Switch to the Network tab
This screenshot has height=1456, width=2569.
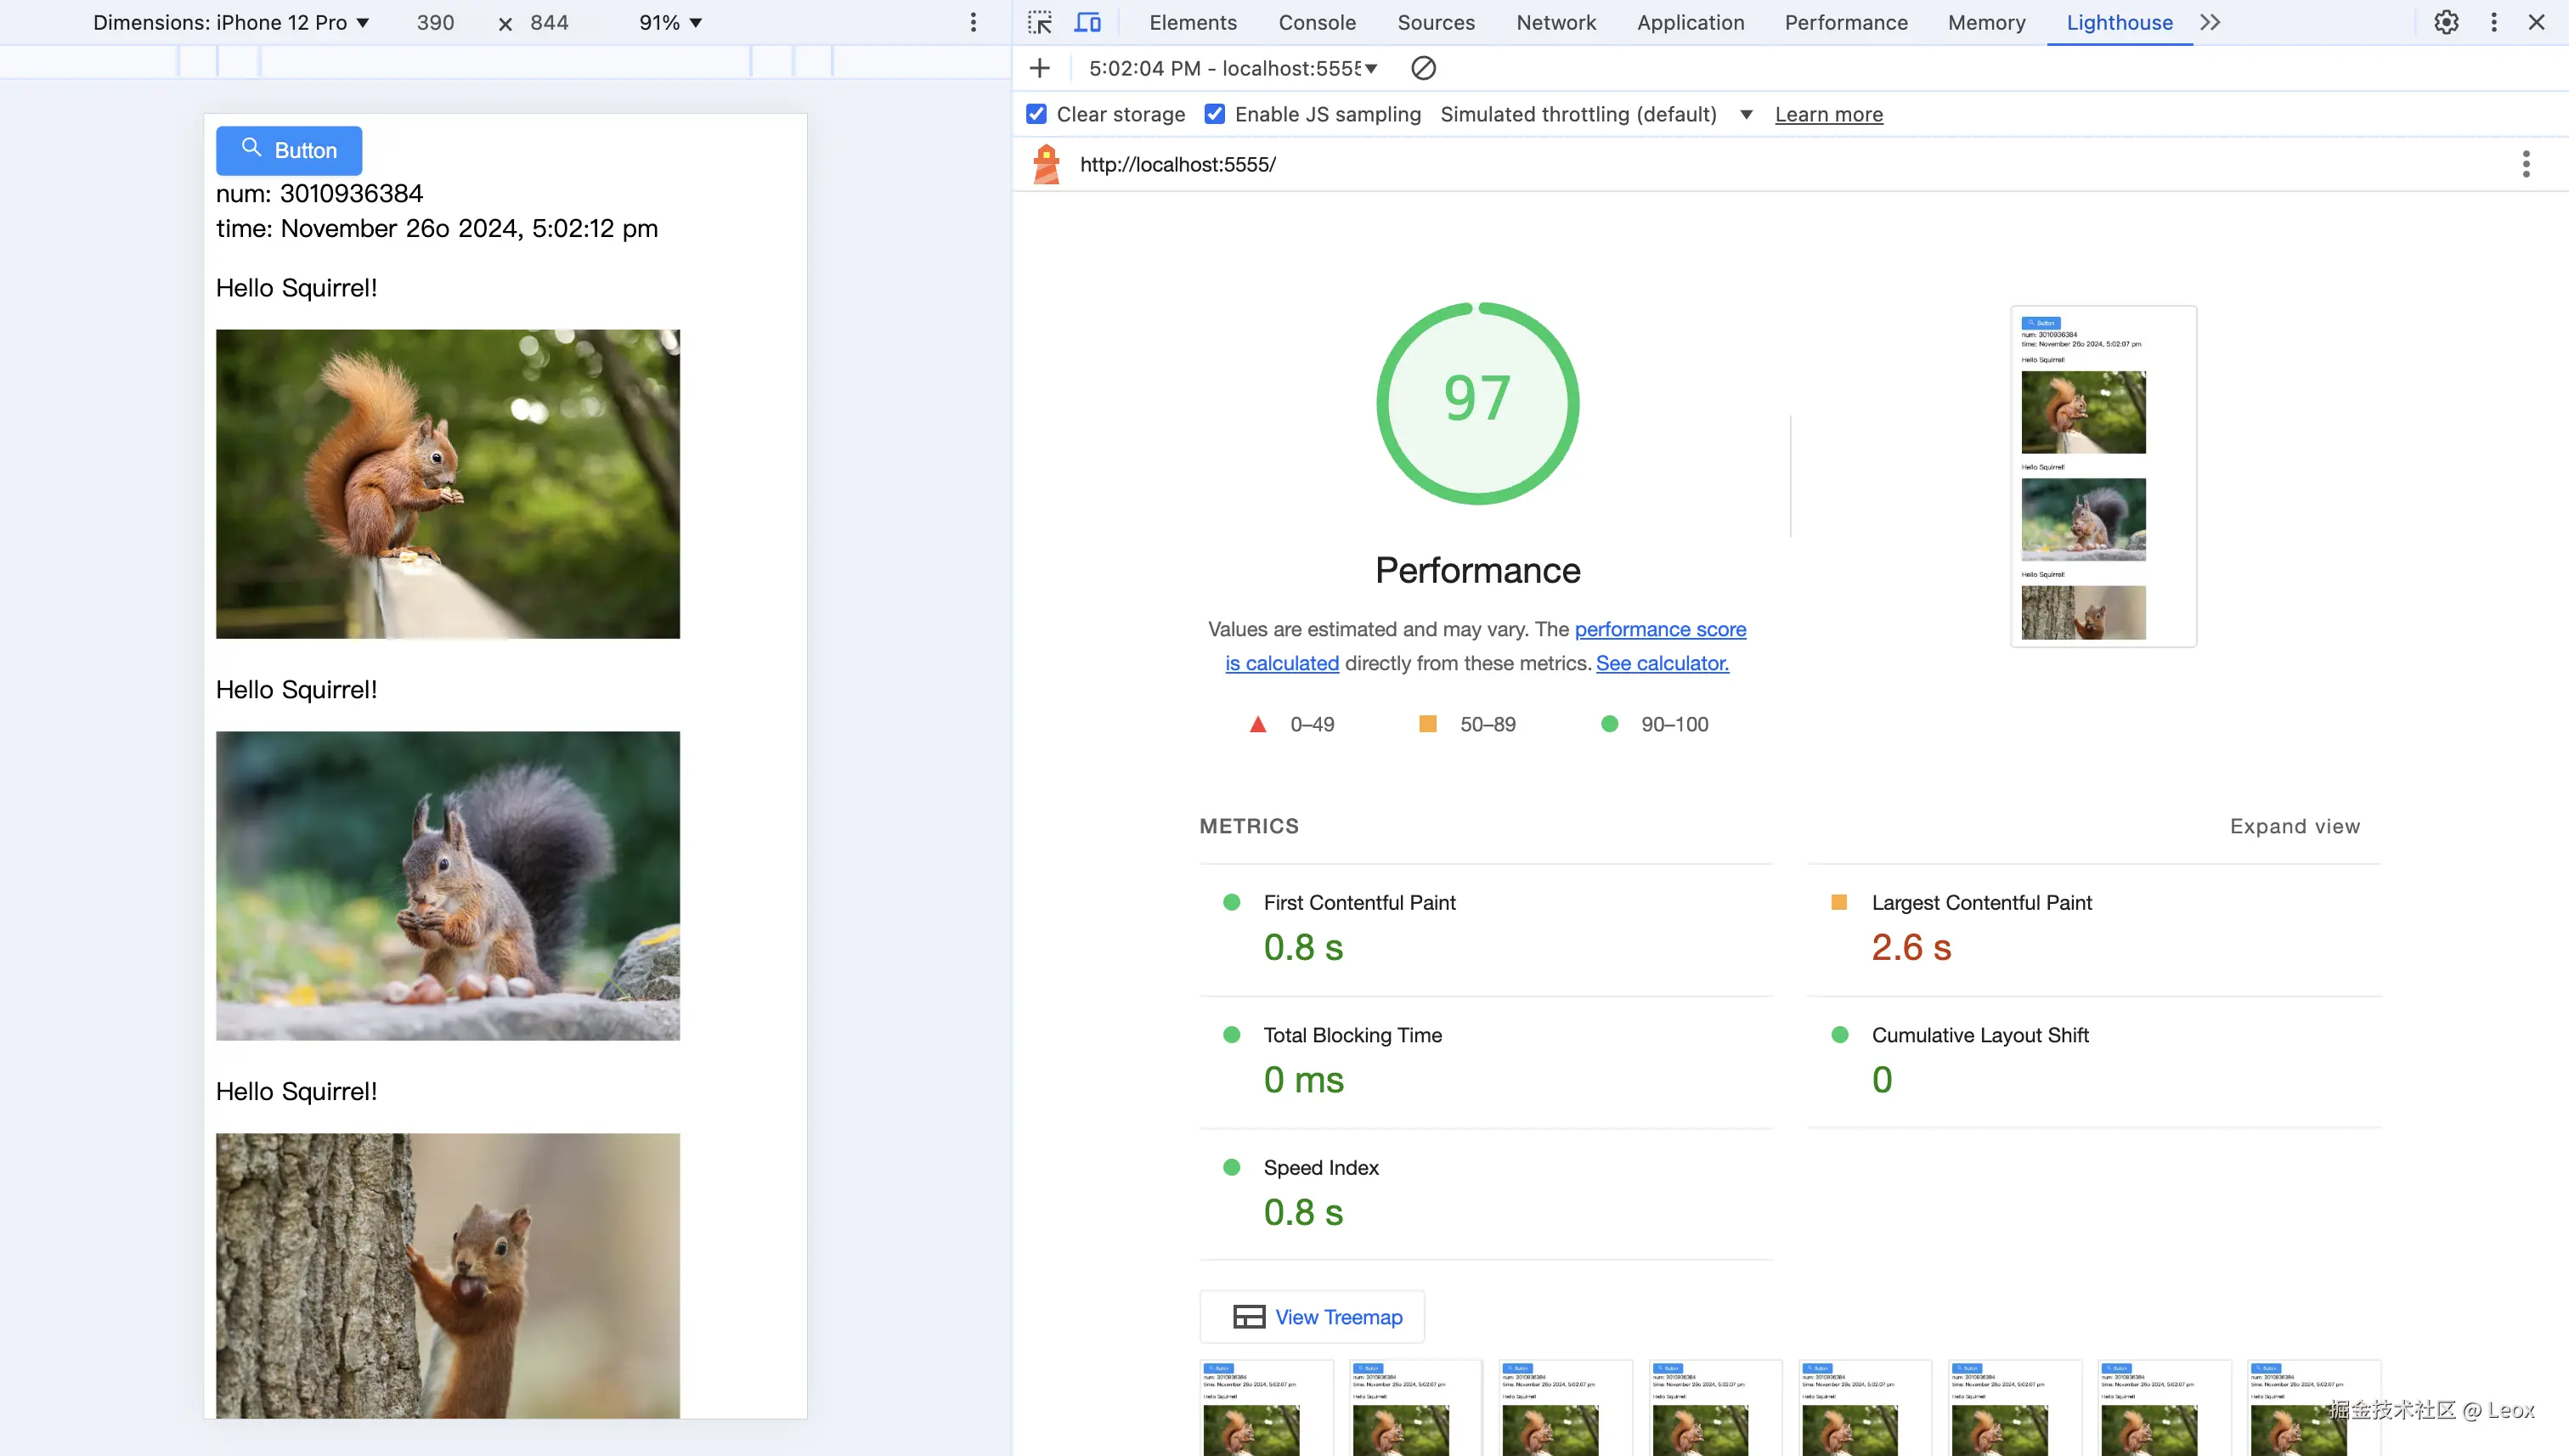(1556, 22)
